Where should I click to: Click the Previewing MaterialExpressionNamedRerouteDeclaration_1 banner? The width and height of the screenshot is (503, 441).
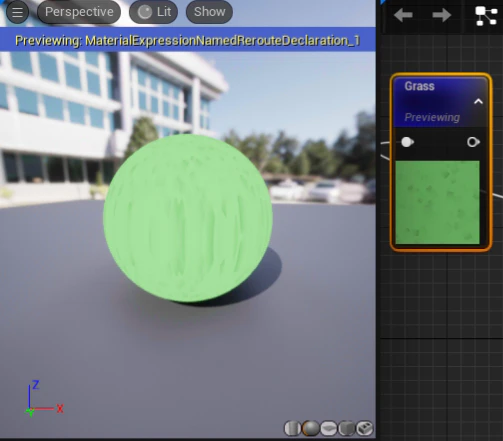188,40
